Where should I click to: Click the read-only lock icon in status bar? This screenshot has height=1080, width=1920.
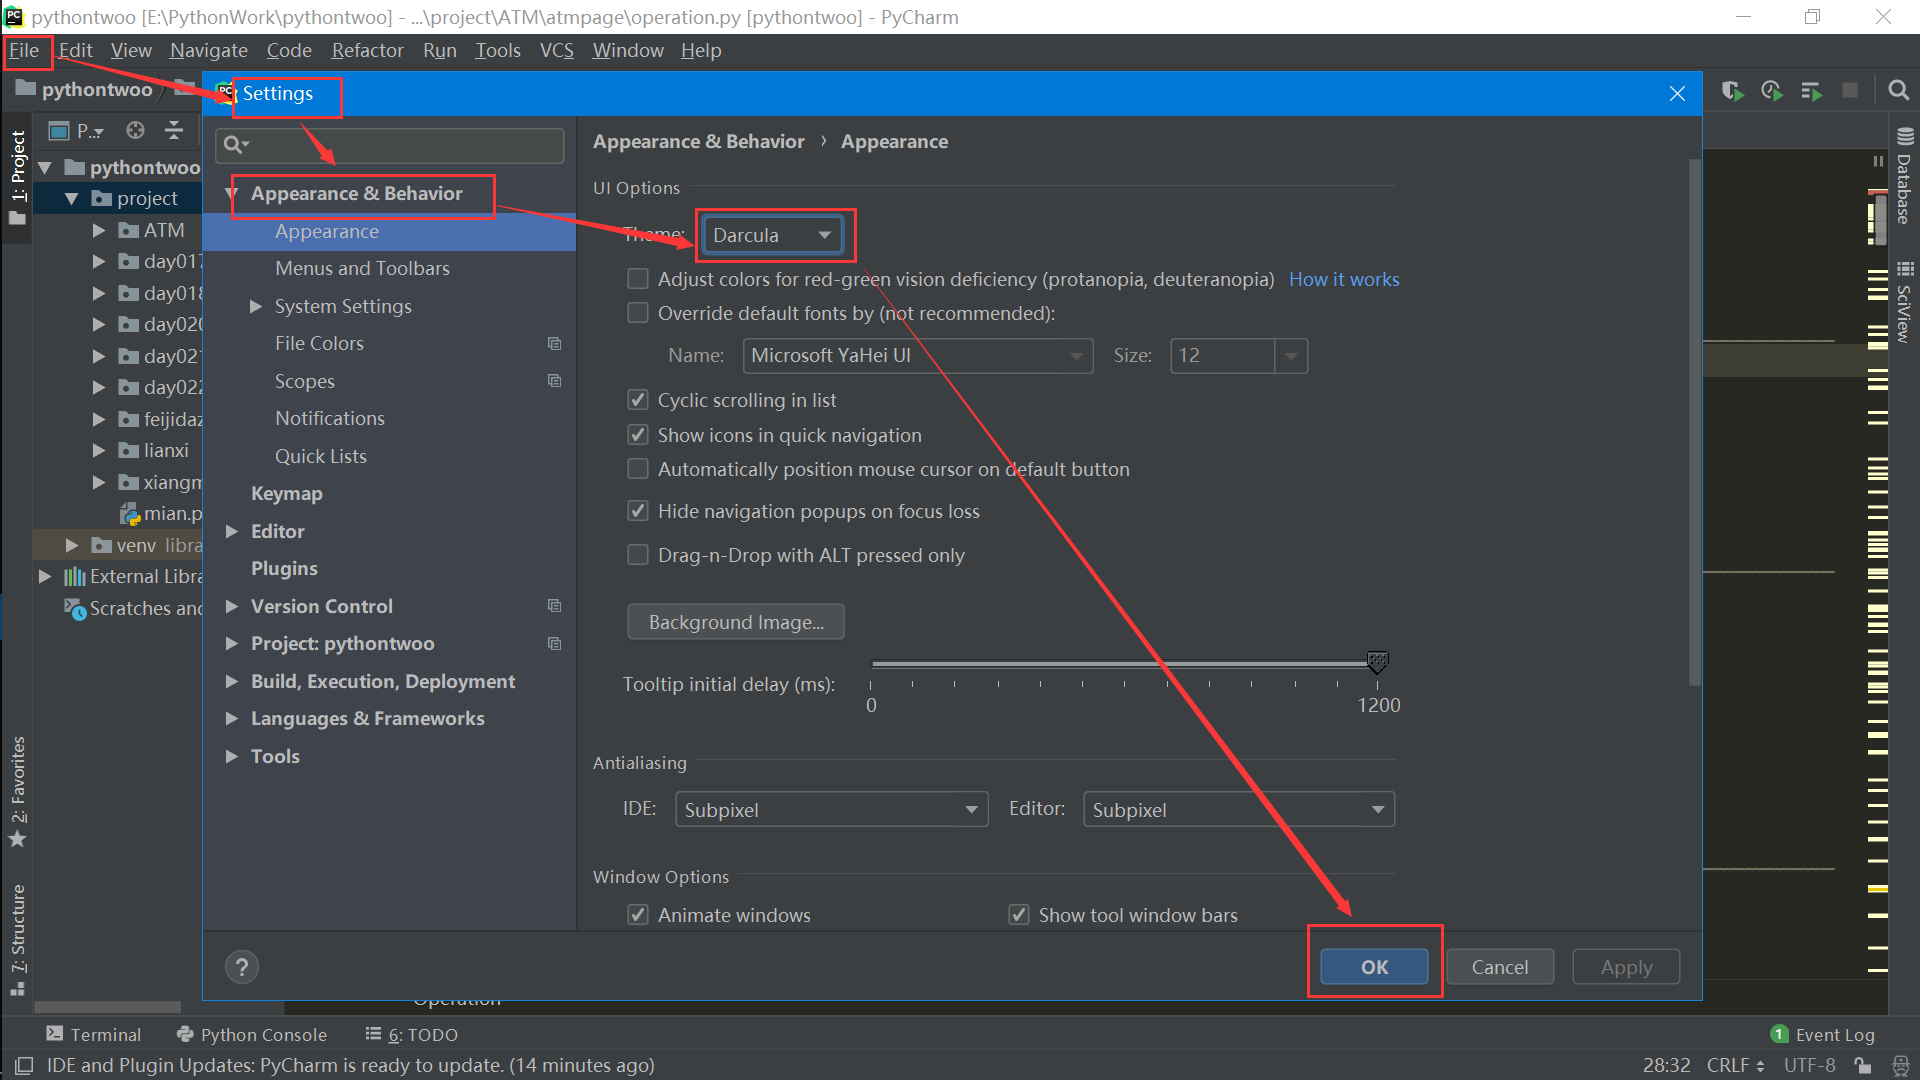(1862, 1066)
